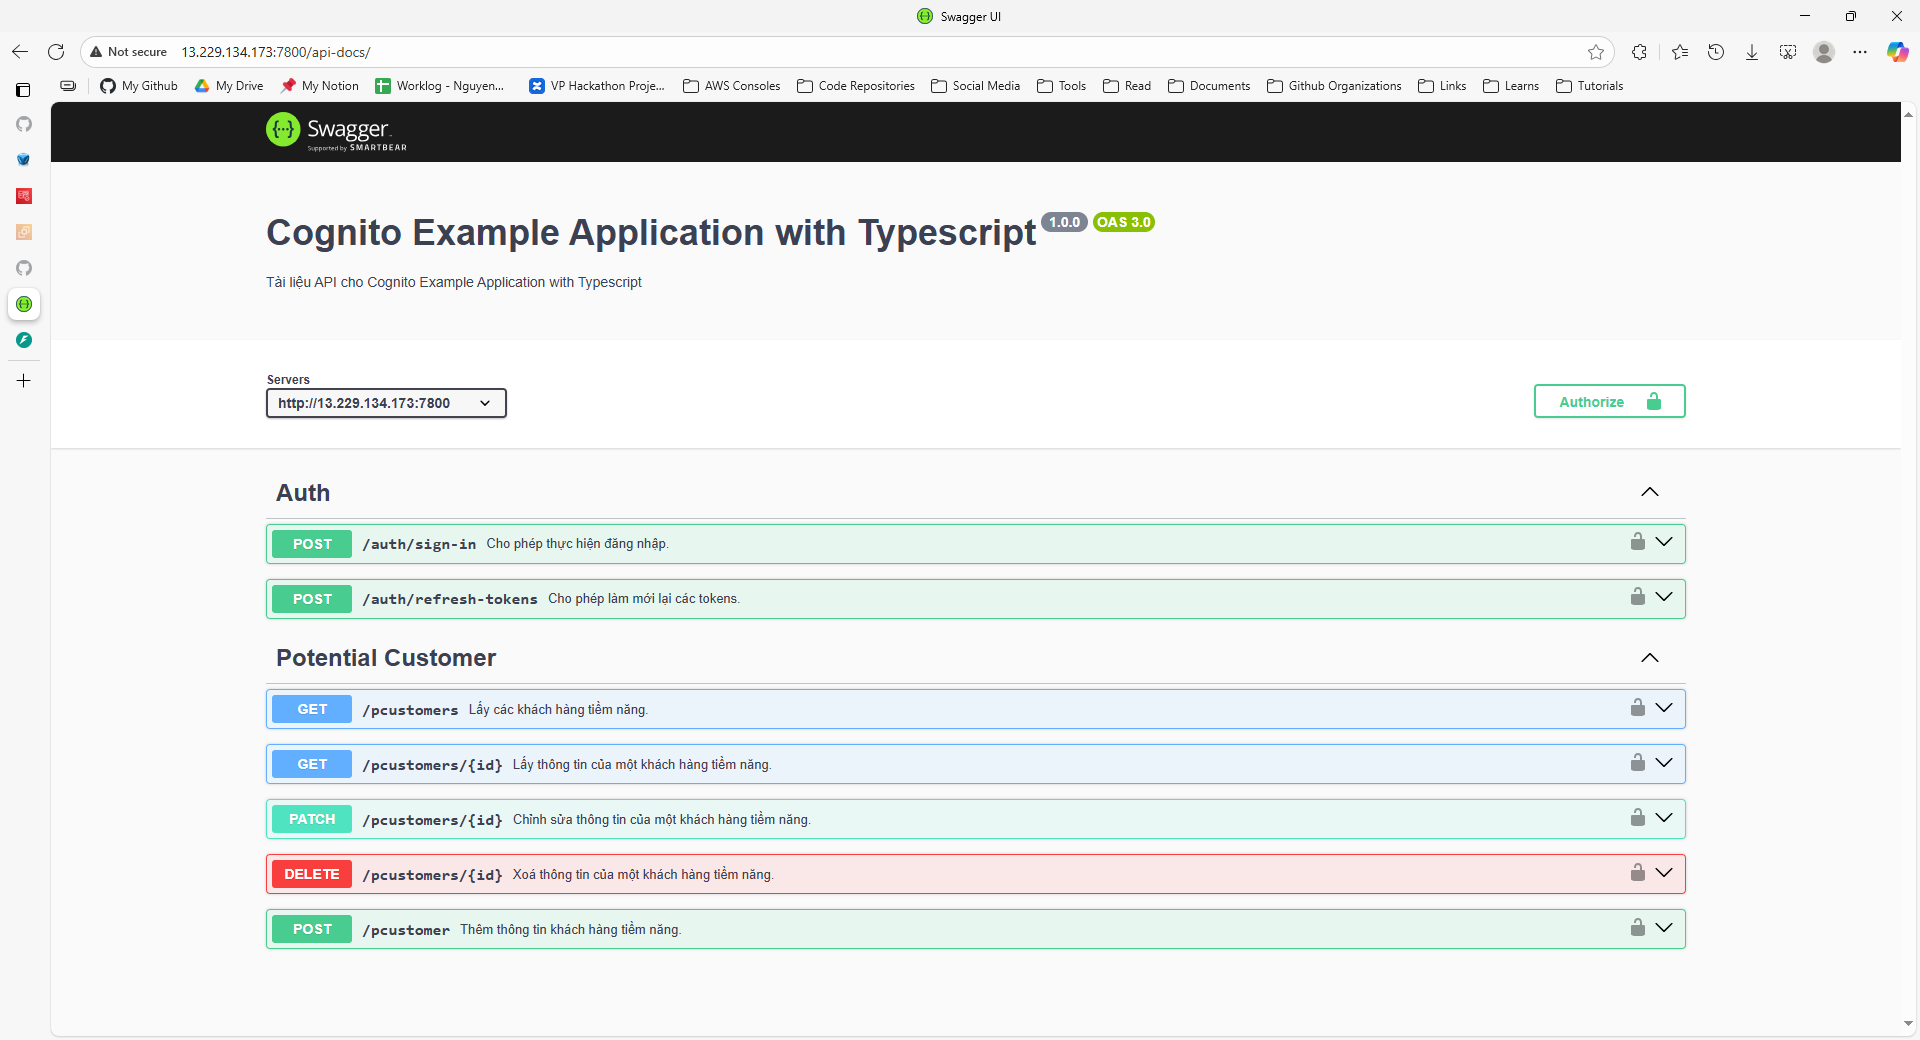Click the add new tab plus icon in sidebar
Viewport: 1920px width, 1040px height.
point(24,381)
